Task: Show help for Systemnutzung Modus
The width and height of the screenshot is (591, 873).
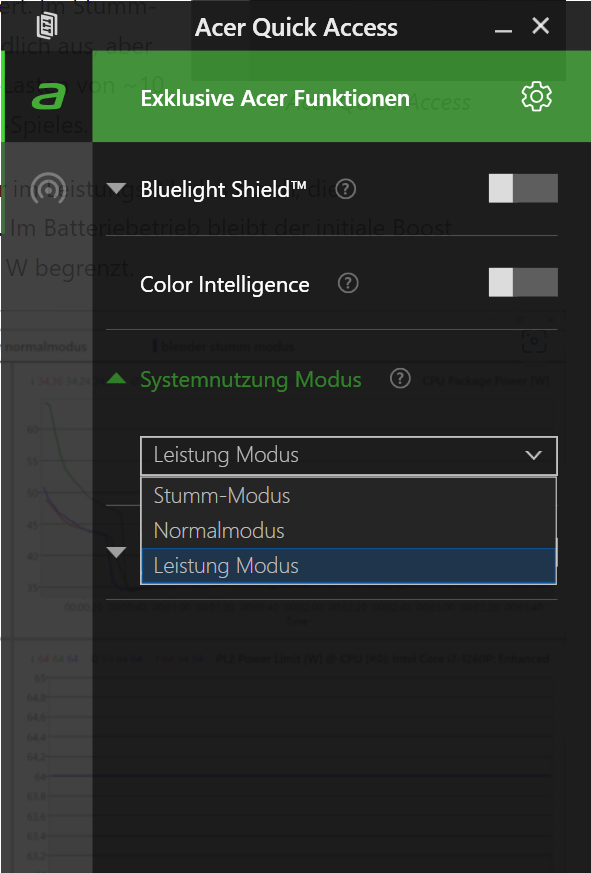Action: 400,379
